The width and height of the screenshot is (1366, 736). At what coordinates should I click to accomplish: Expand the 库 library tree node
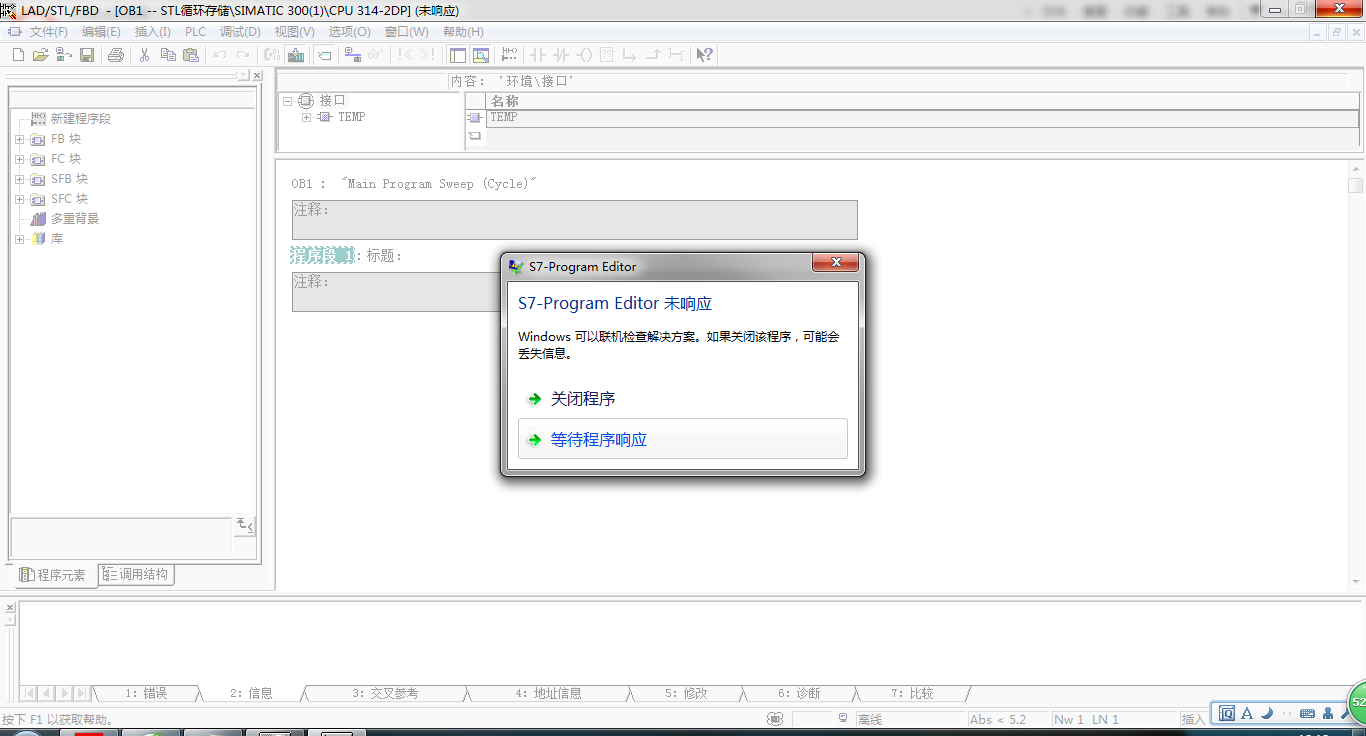coord(19,239)
